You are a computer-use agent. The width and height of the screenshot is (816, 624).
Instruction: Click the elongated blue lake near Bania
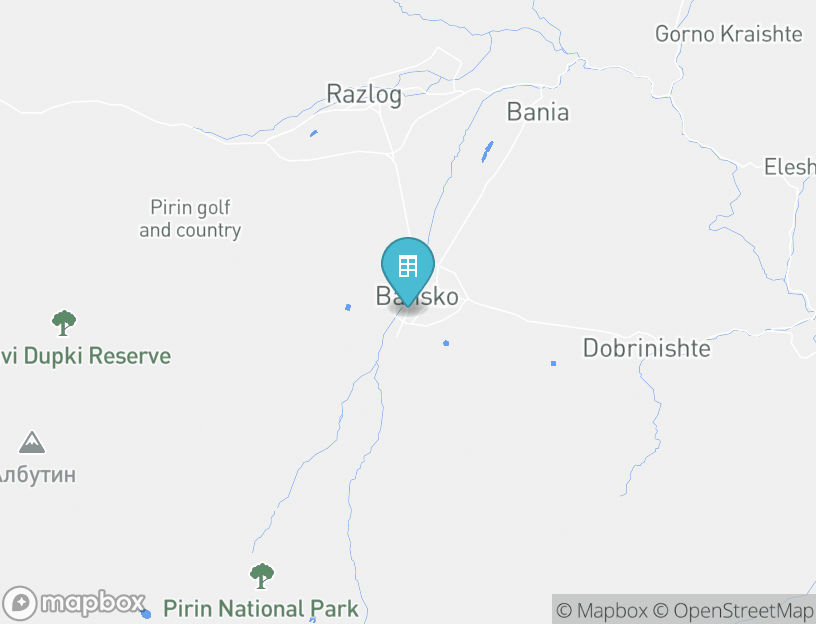487,151
